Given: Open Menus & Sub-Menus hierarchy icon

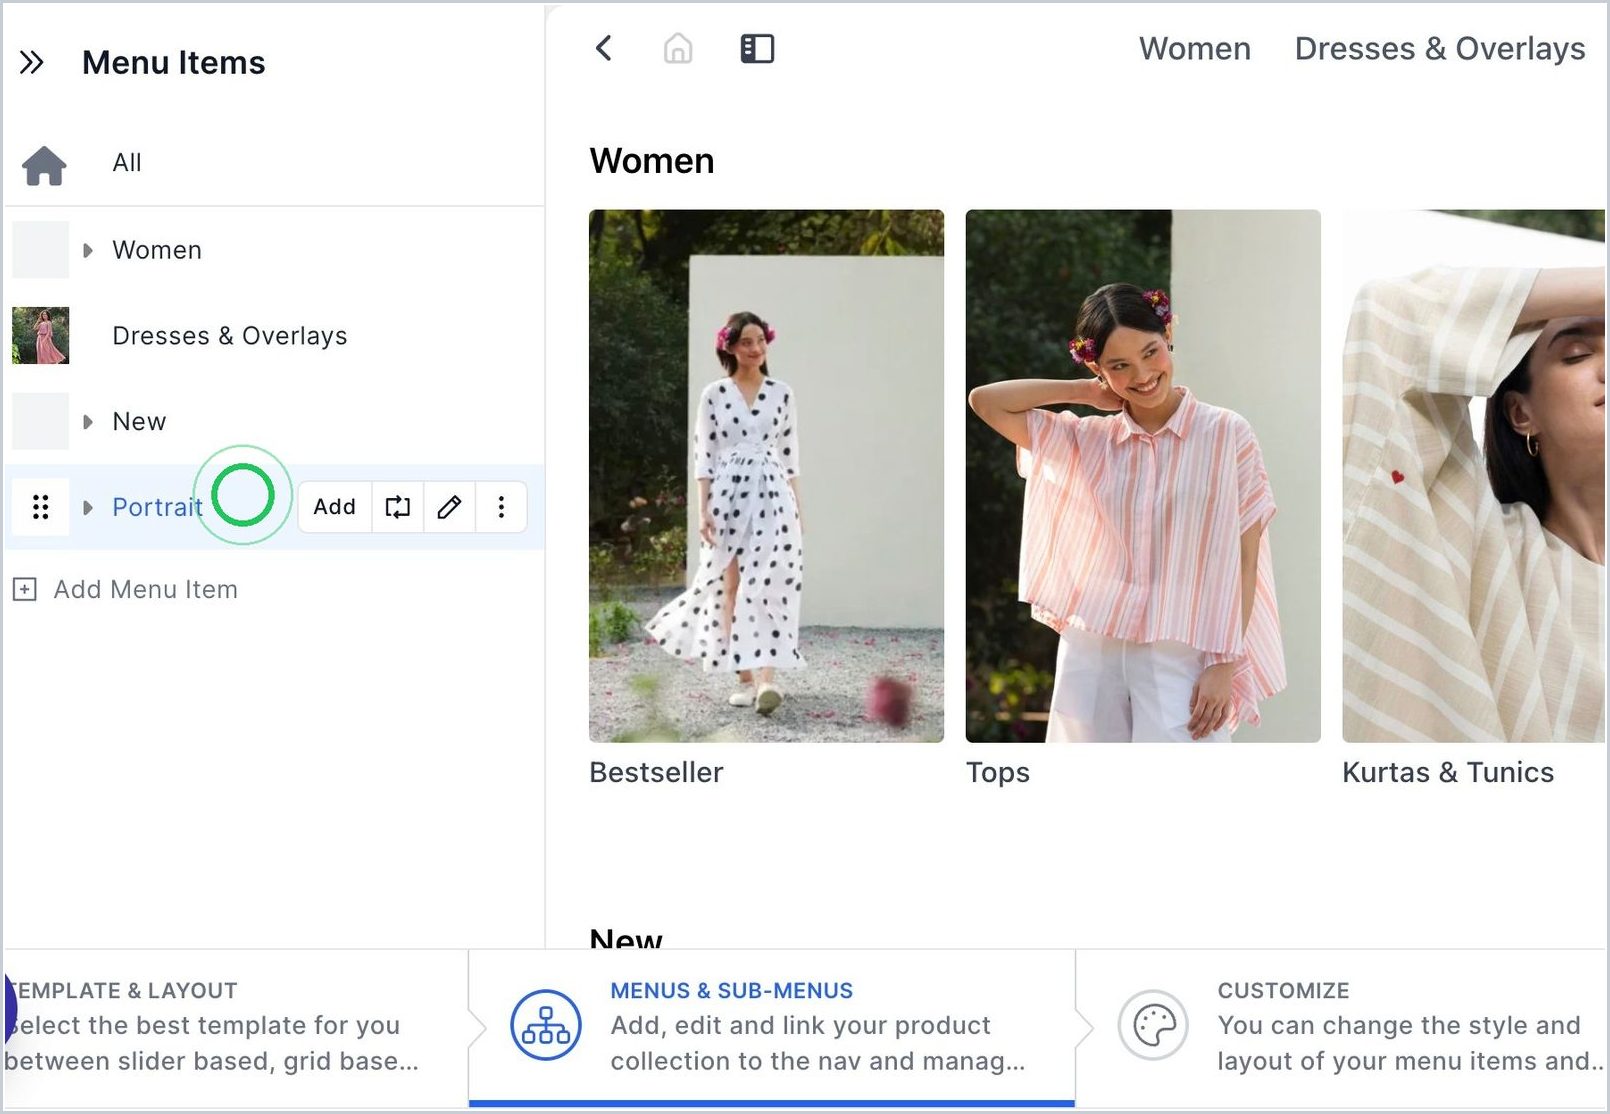Looking at the screenshot, I should [546, 1025].
